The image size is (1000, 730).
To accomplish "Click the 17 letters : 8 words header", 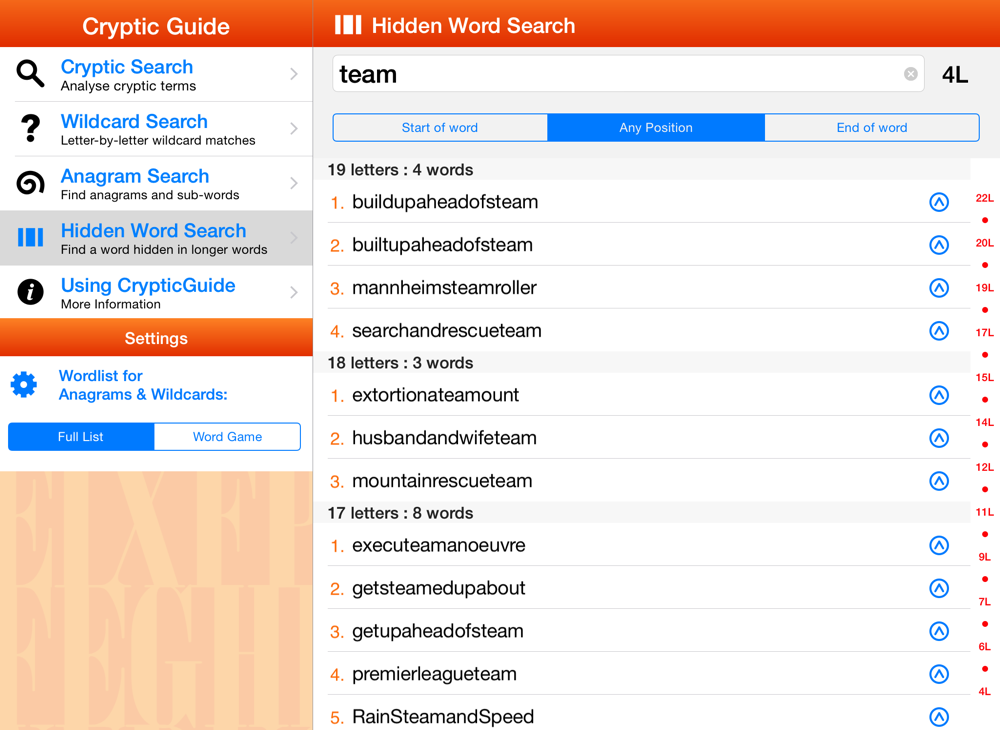I will tap(642, 513).
